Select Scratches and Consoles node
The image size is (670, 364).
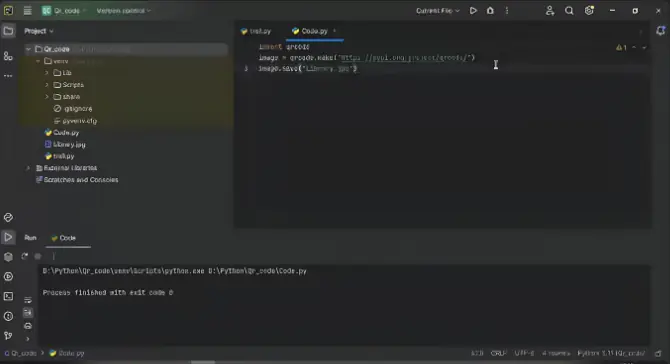coord(77,180)
